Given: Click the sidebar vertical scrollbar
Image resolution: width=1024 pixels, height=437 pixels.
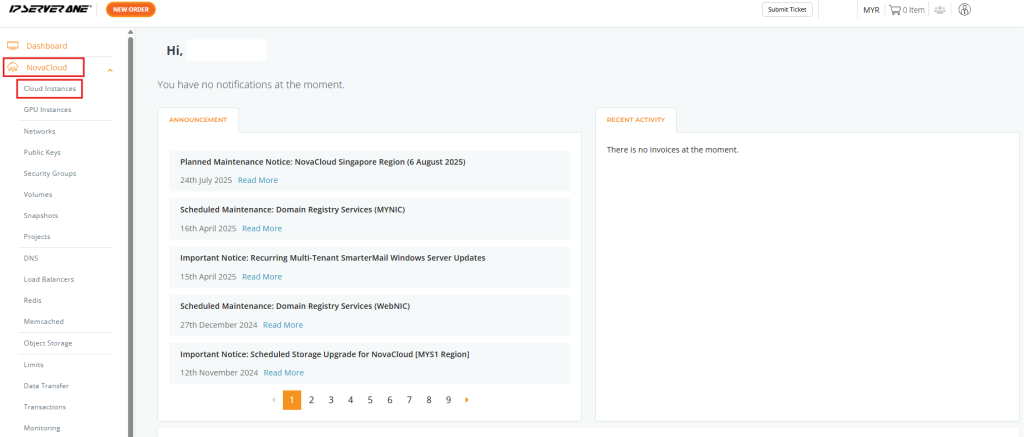Looking at the screenshot, I should click(131, 235).
